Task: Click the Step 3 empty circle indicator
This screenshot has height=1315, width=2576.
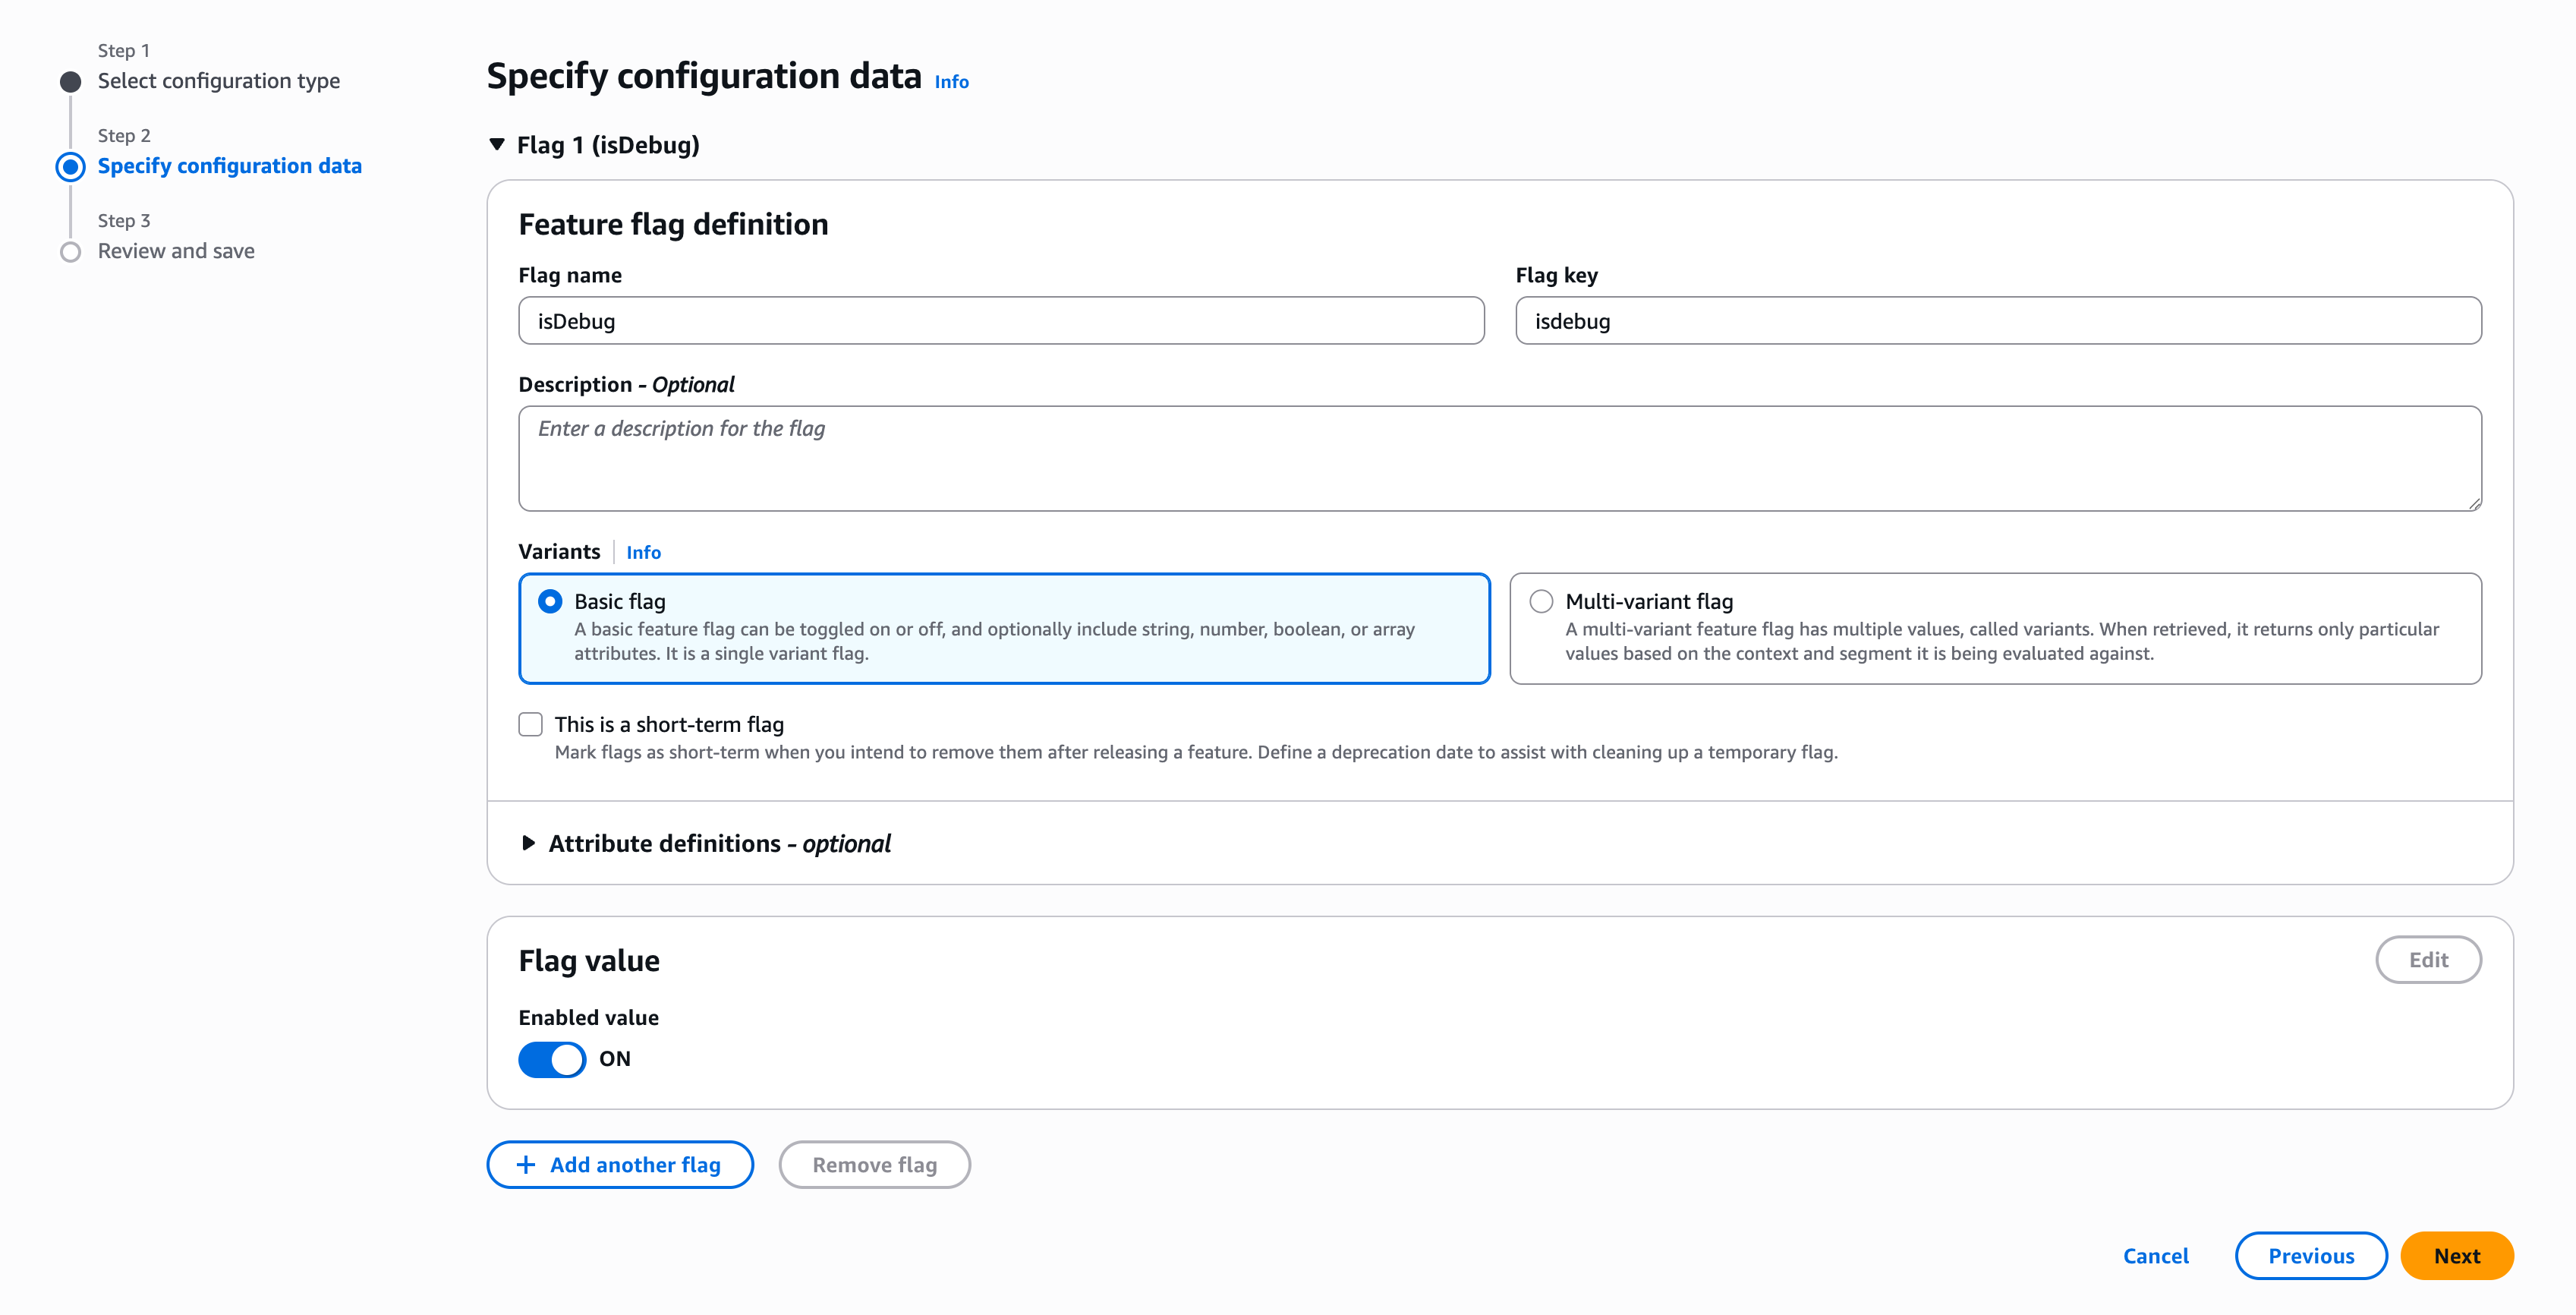Action: click(x=70, y=251)
